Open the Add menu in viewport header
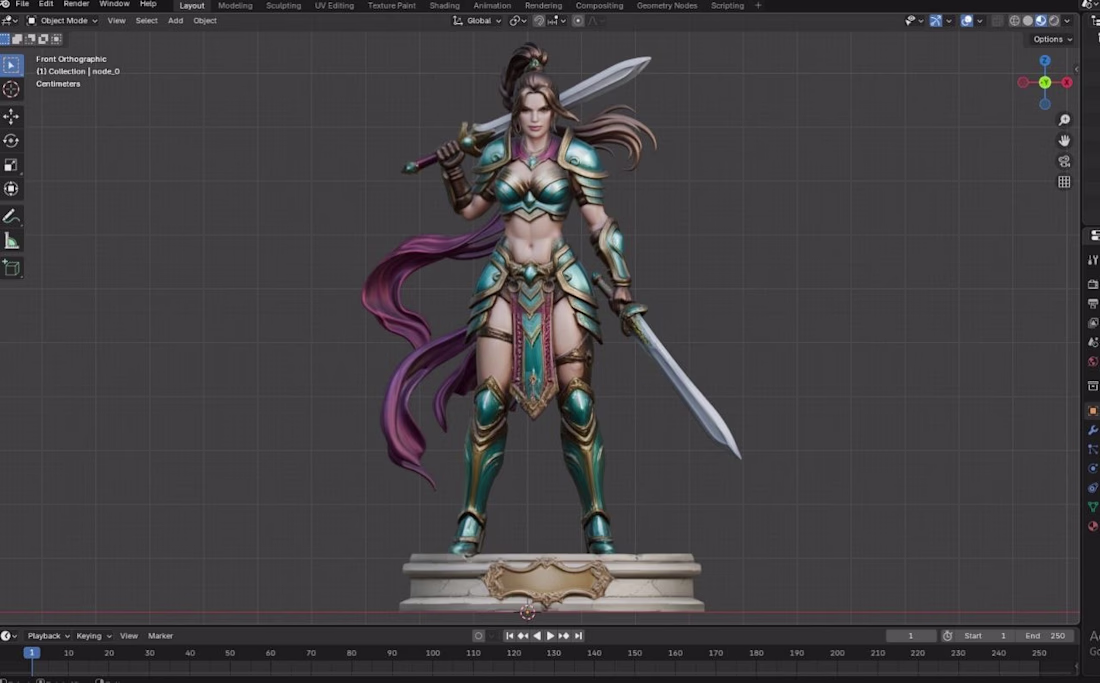The height and width of the screenshot is (683, 1100). [x=175, y=21]
